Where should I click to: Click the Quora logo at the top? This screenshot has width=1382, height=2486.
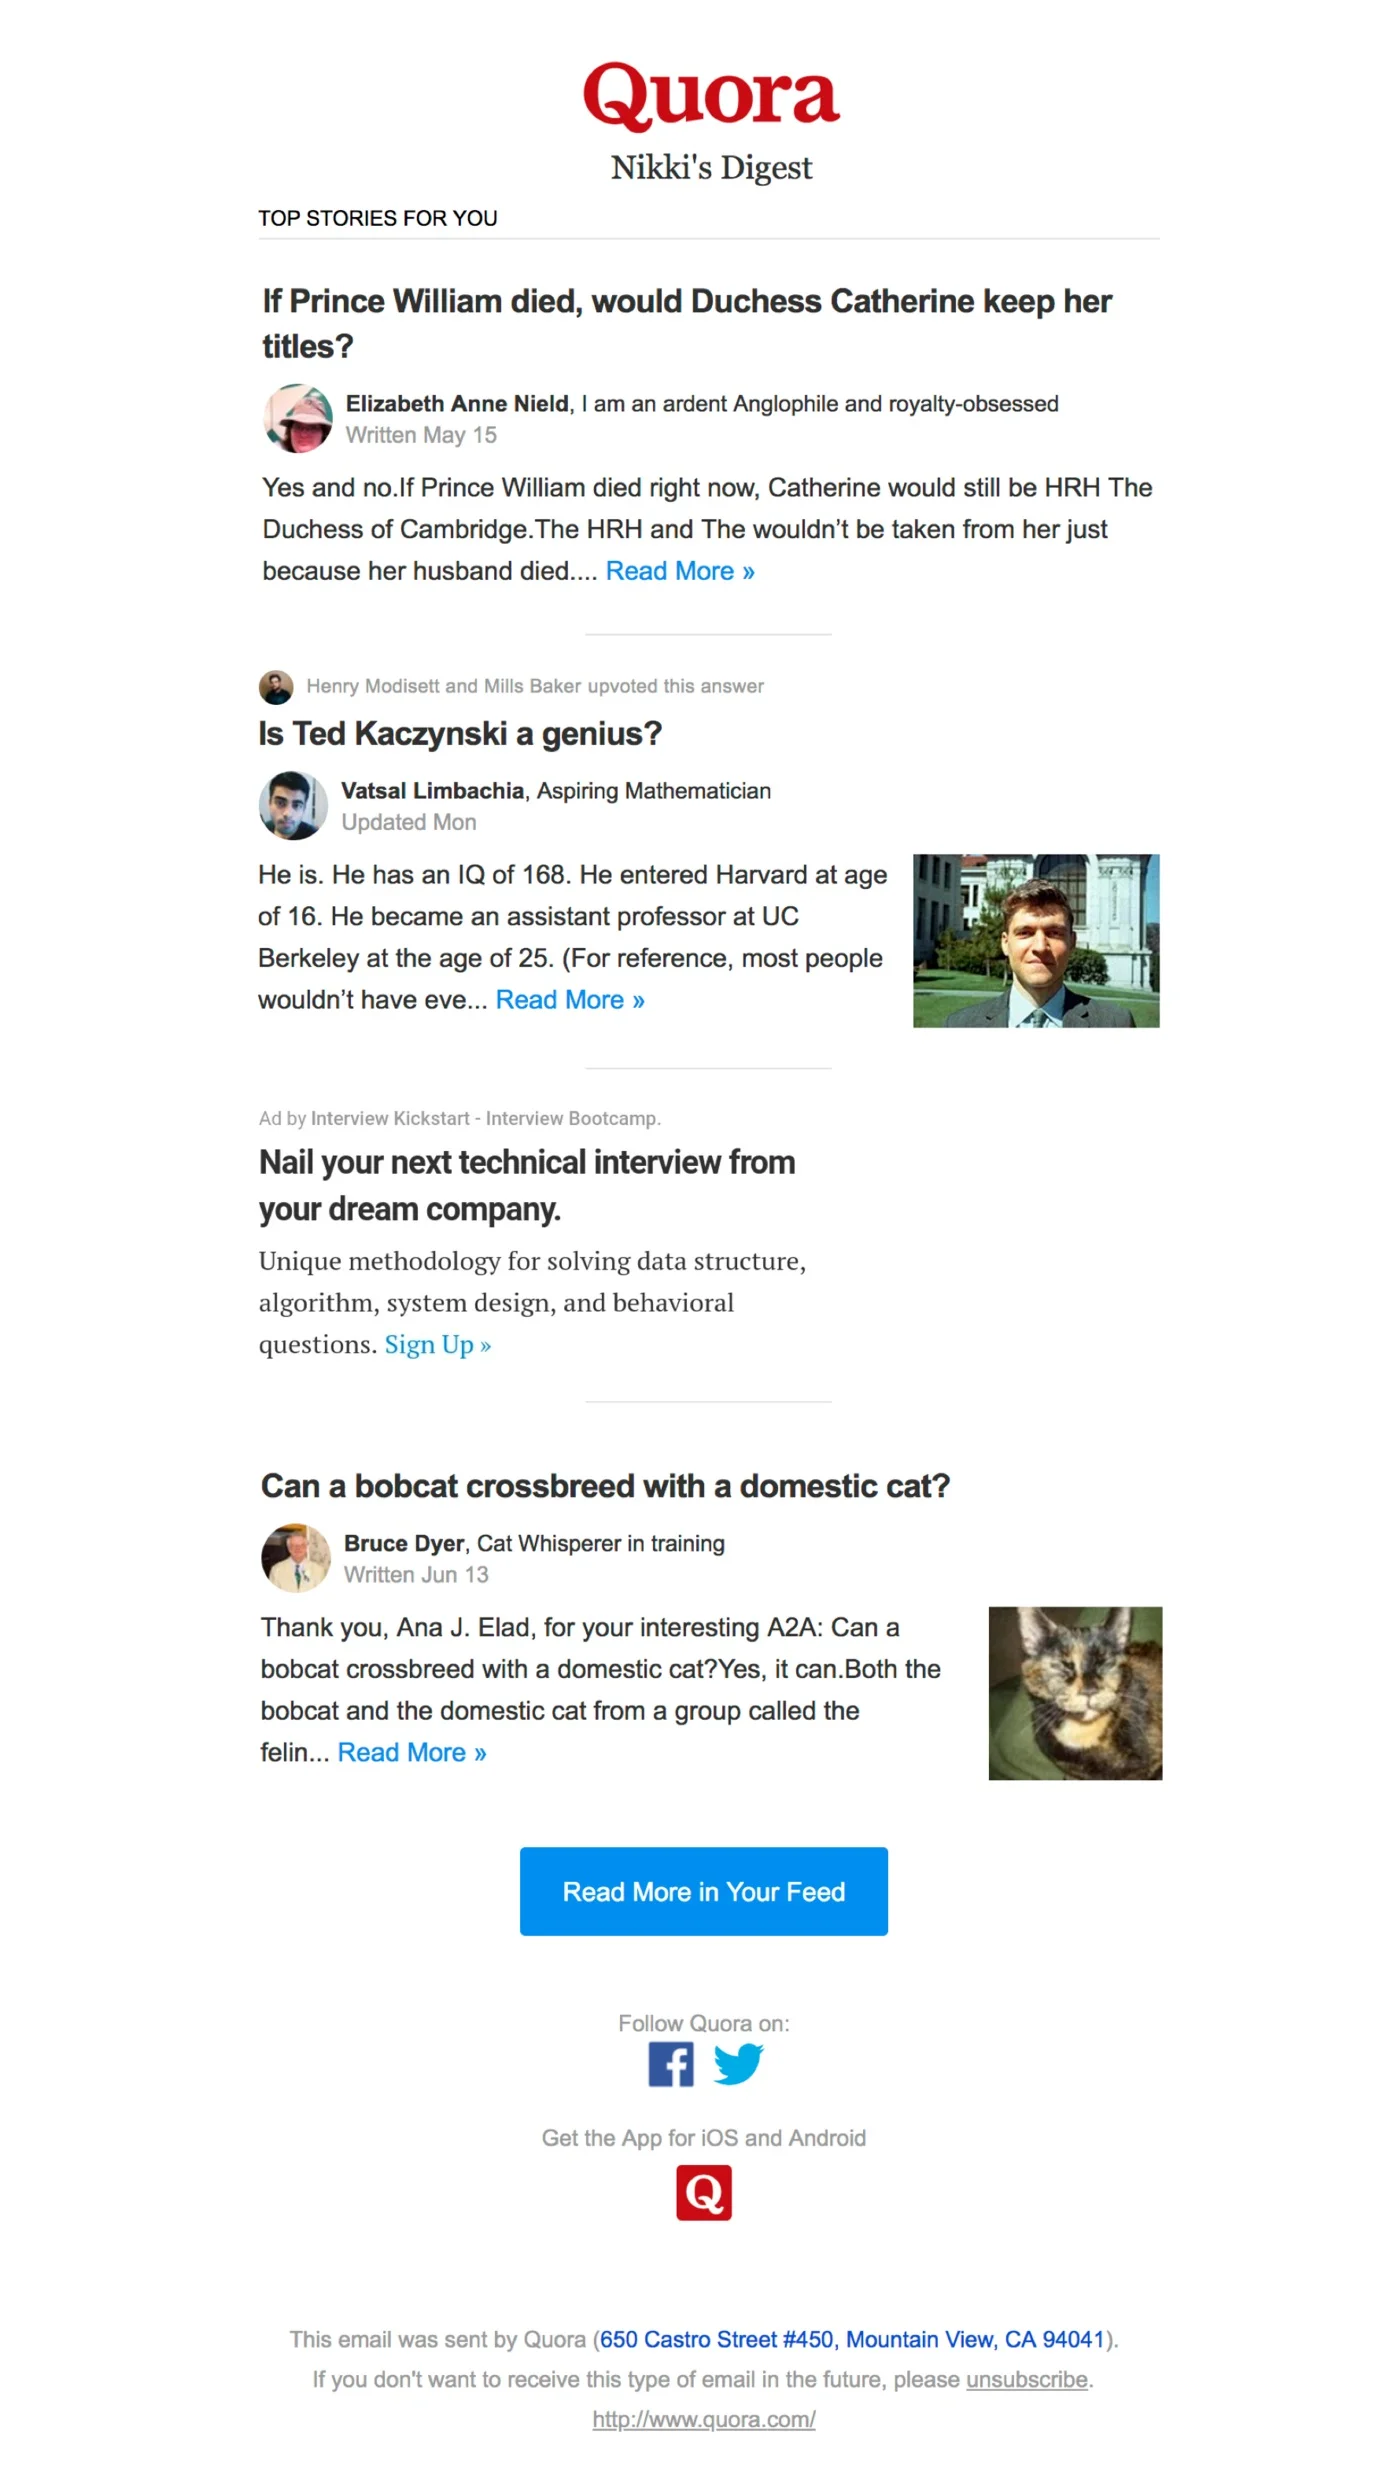tap(711, 95)
